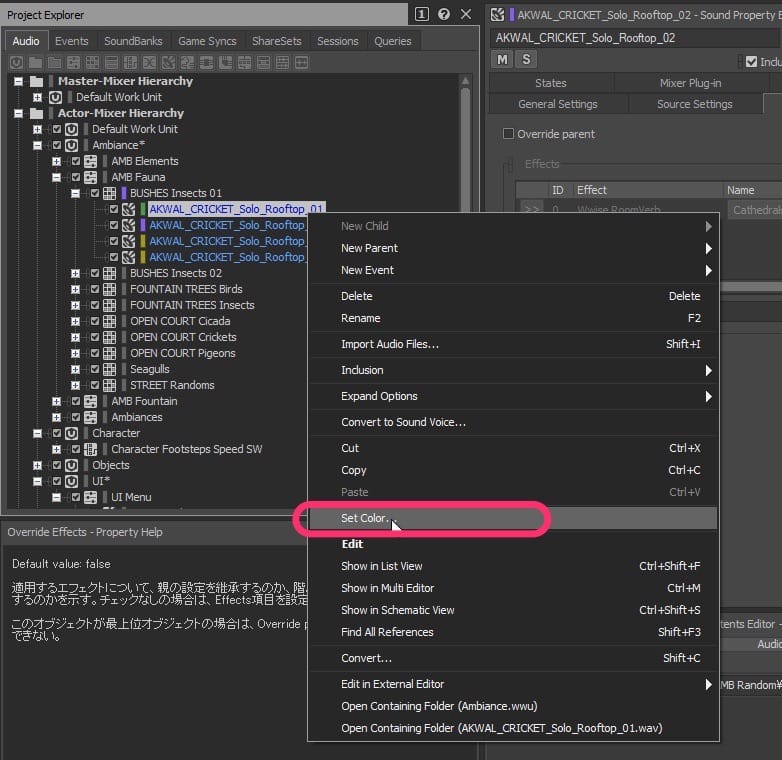Viewport: 782px width, 760px height.
Task: Click the Project Explorer scroll-up arrow
Action: [x=465, y=81]
